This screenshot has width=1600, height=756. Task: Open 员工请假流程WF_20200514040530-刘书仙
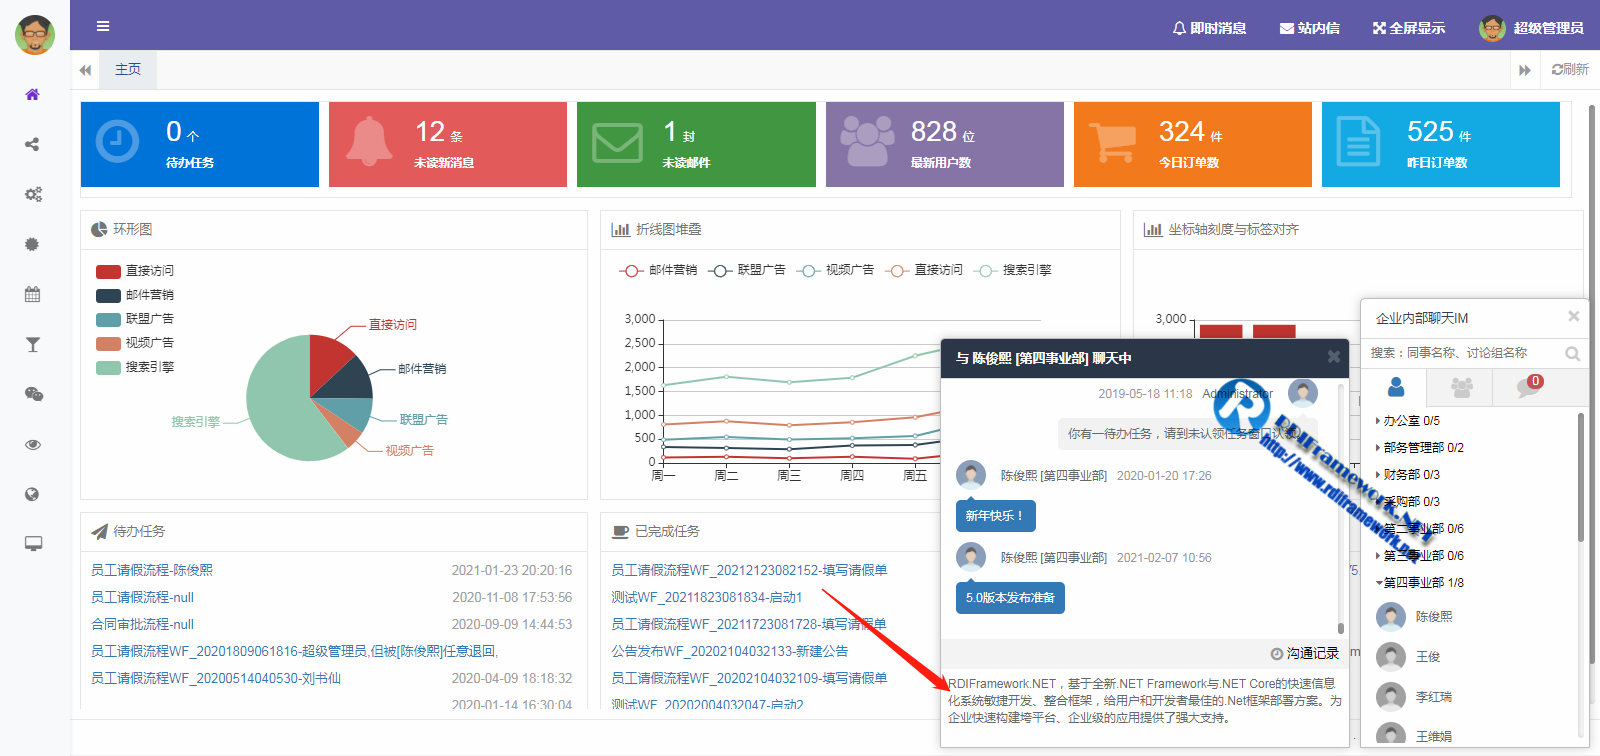click(x=216, y=678)
